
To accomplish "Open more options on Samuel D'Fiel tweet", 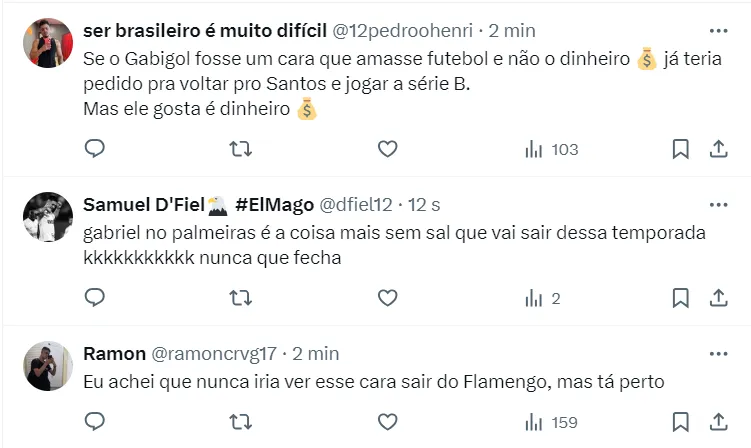I will point(718,204).
